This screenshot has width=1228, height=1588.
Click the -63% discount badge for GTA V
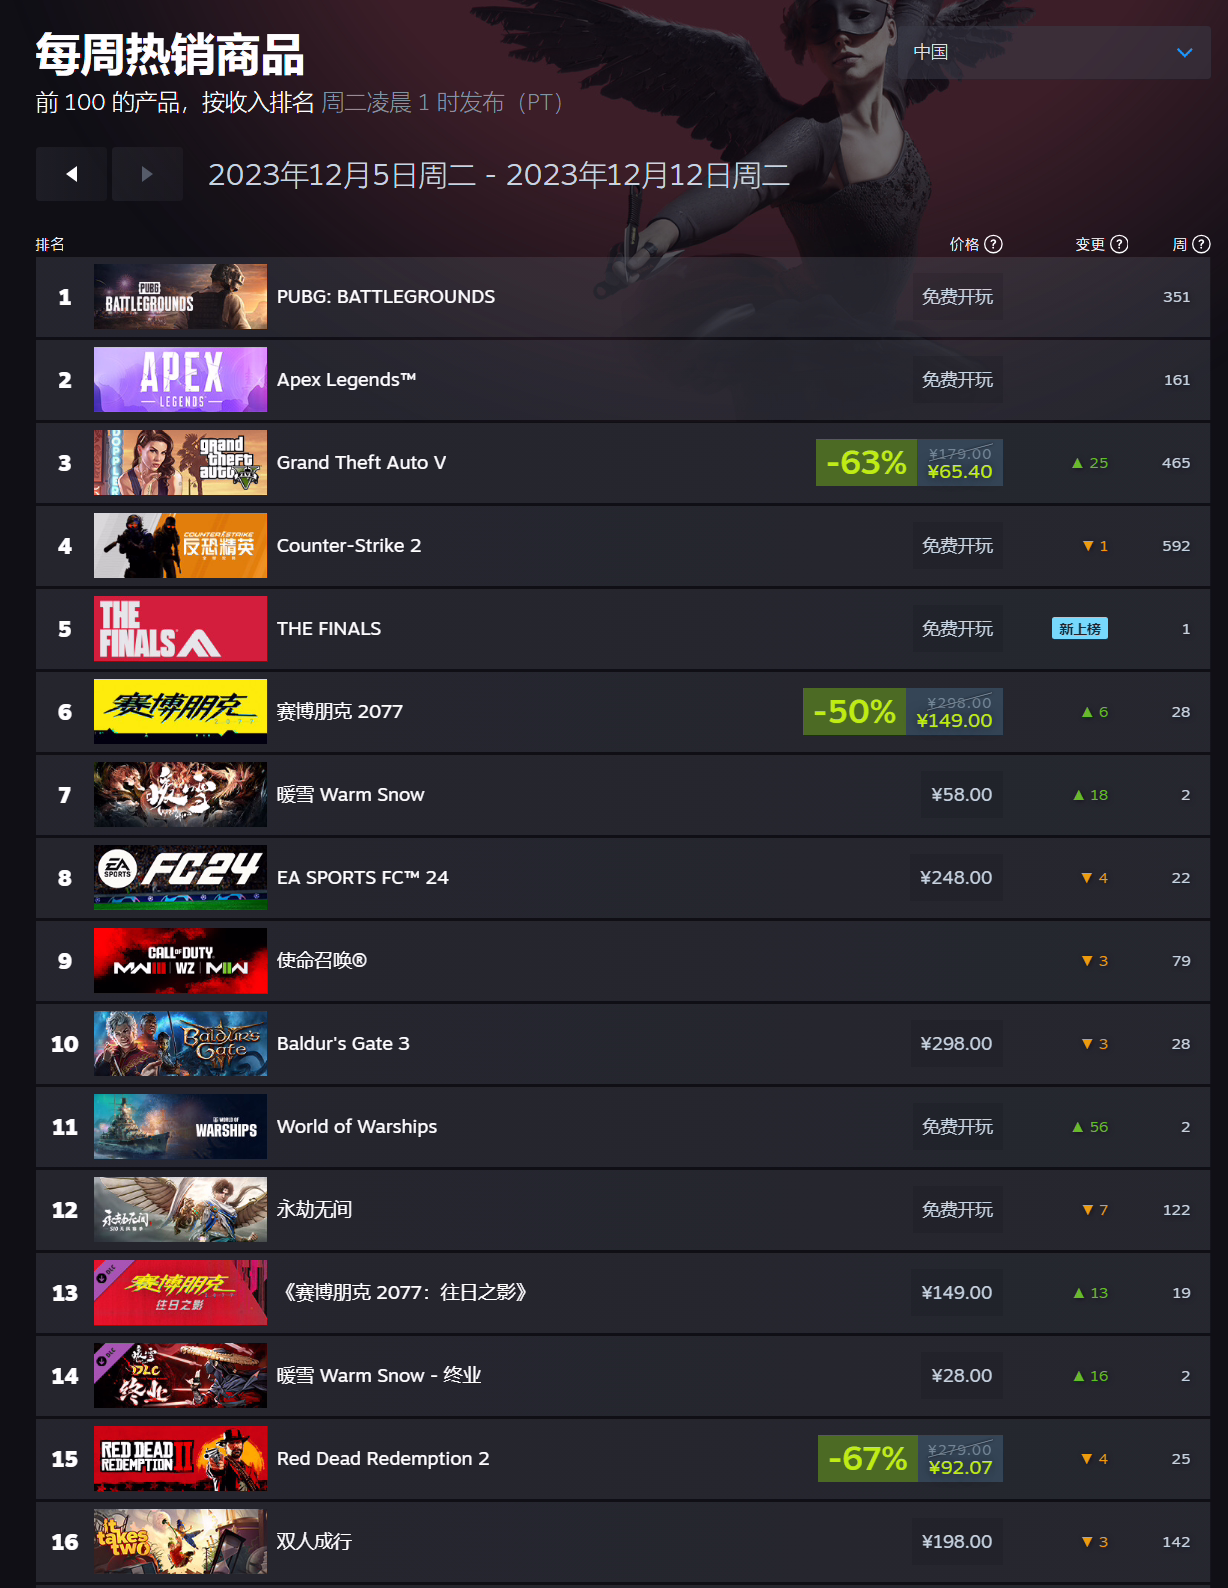click(866, 462)
